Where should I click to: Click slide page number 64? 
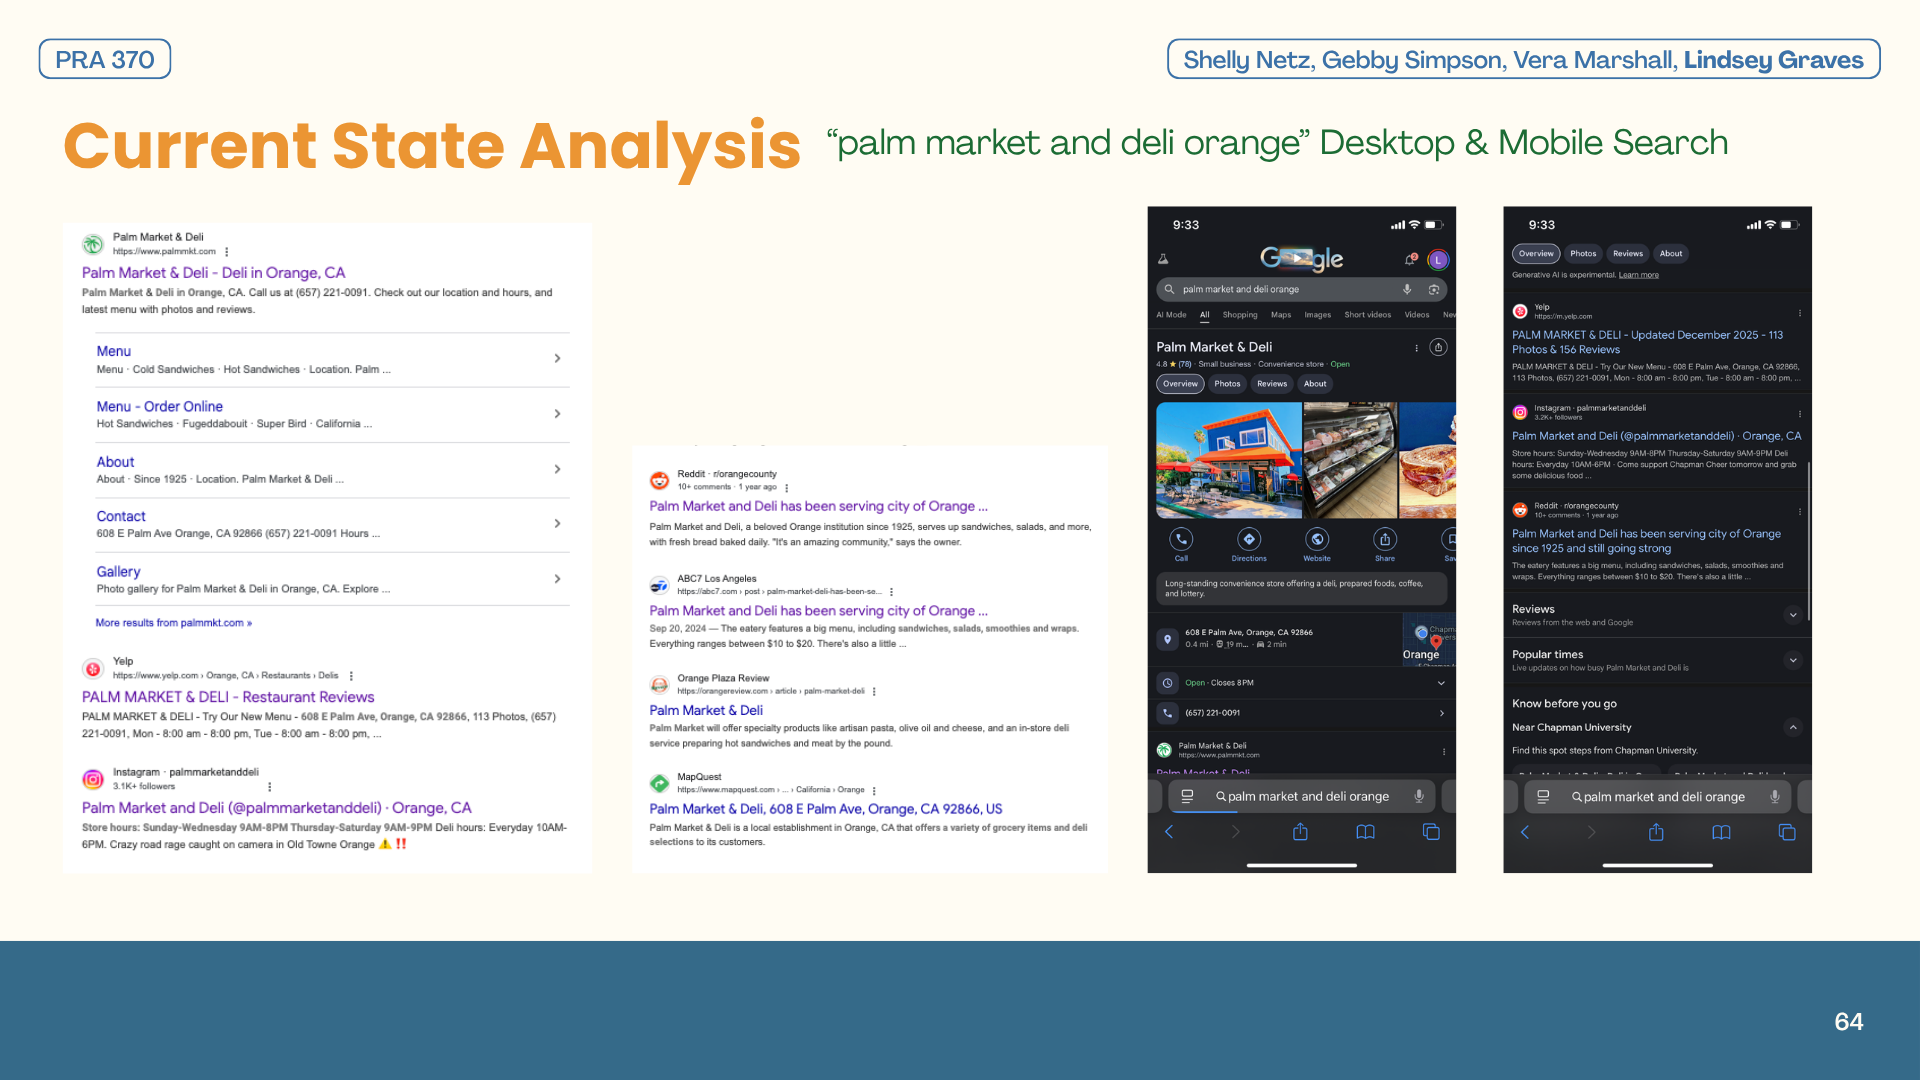tap(1849, 1021)
